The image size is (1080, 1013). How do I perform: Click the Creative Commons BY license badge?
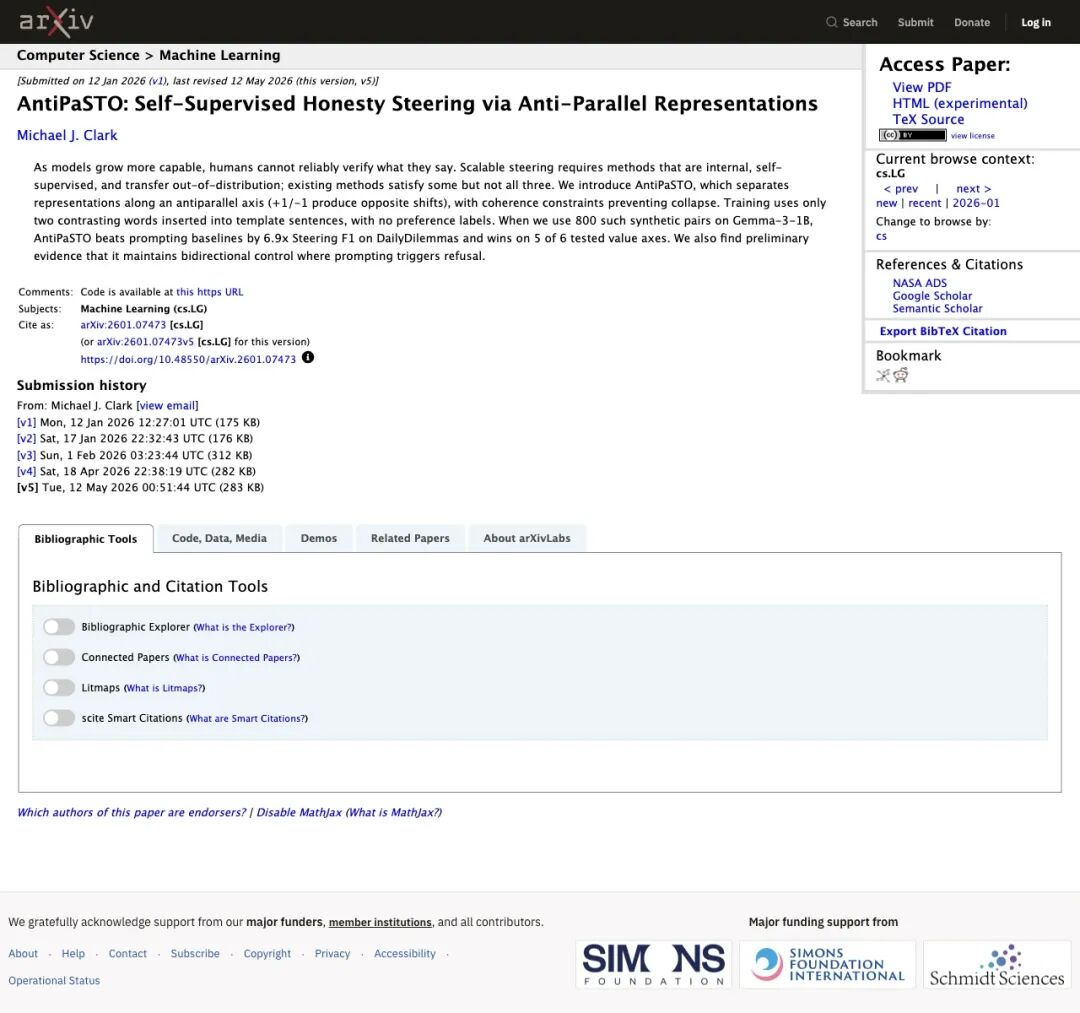tap(912, 135)
